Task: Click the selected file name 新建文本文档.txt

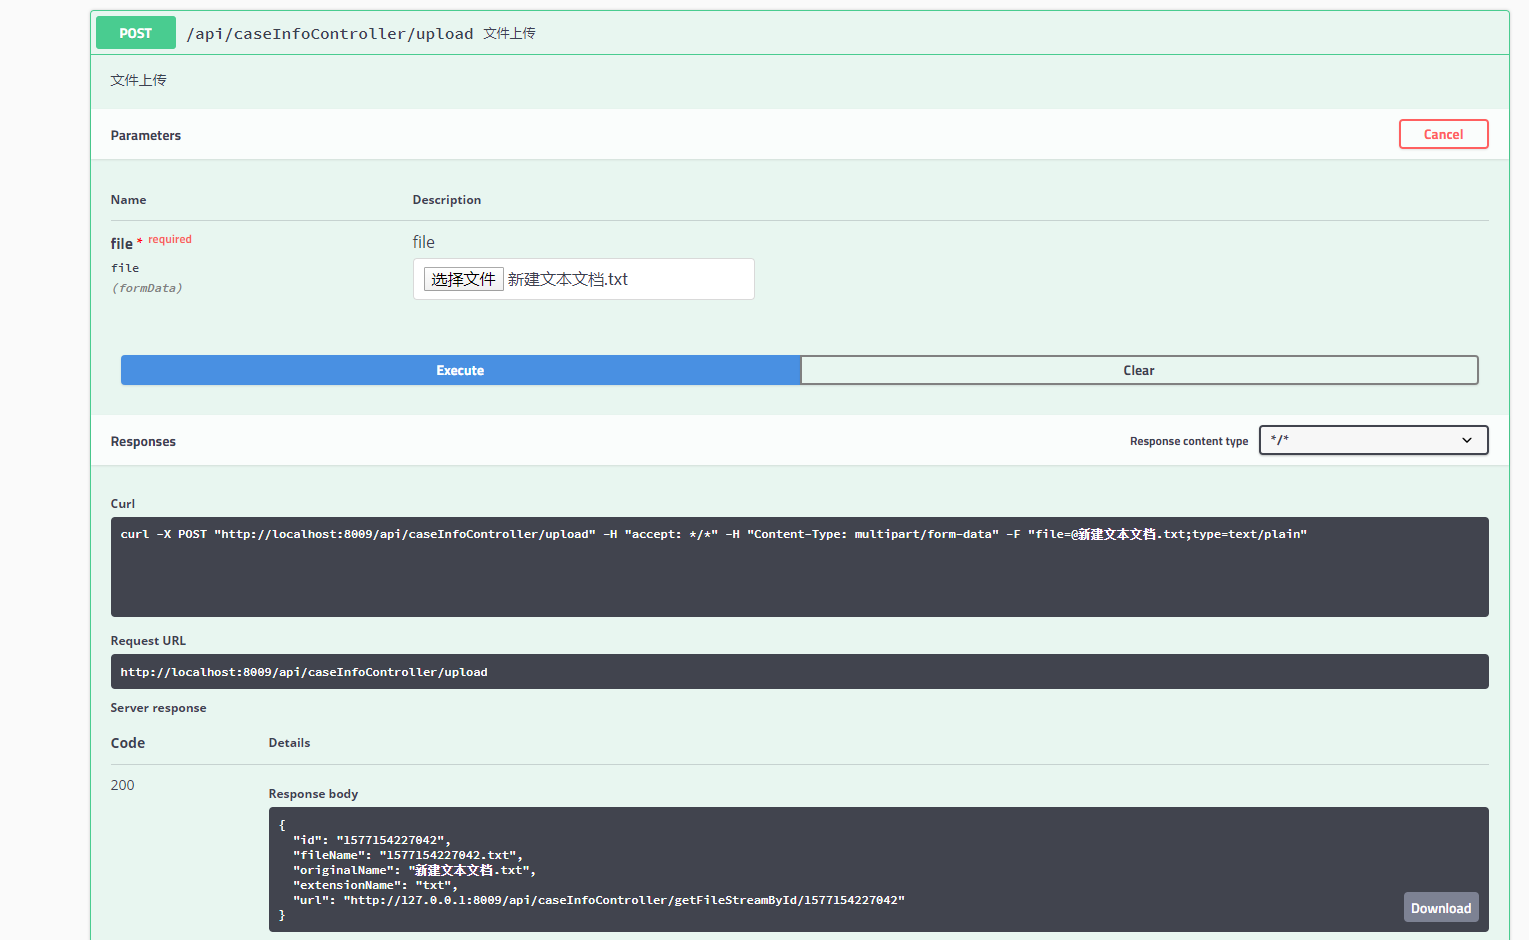Action: [568, 279]
